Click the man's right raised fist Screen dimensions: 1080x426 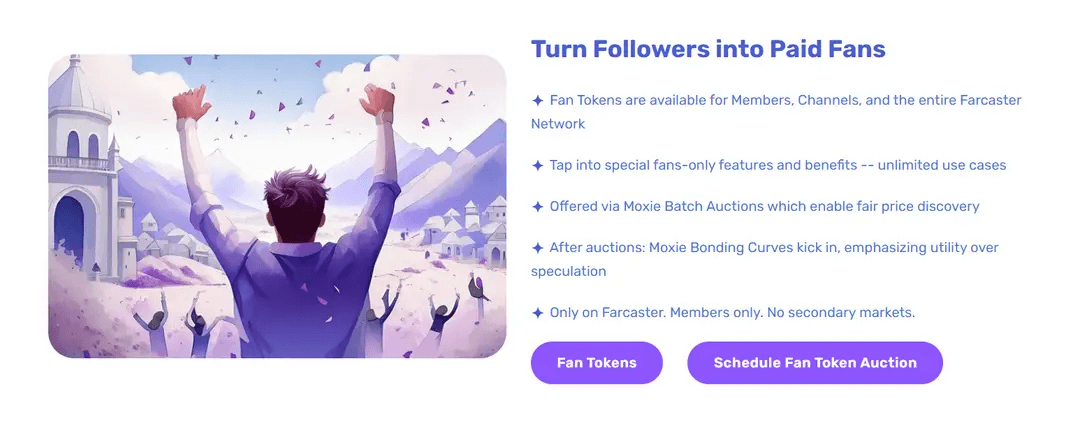[x=377, y=102]
